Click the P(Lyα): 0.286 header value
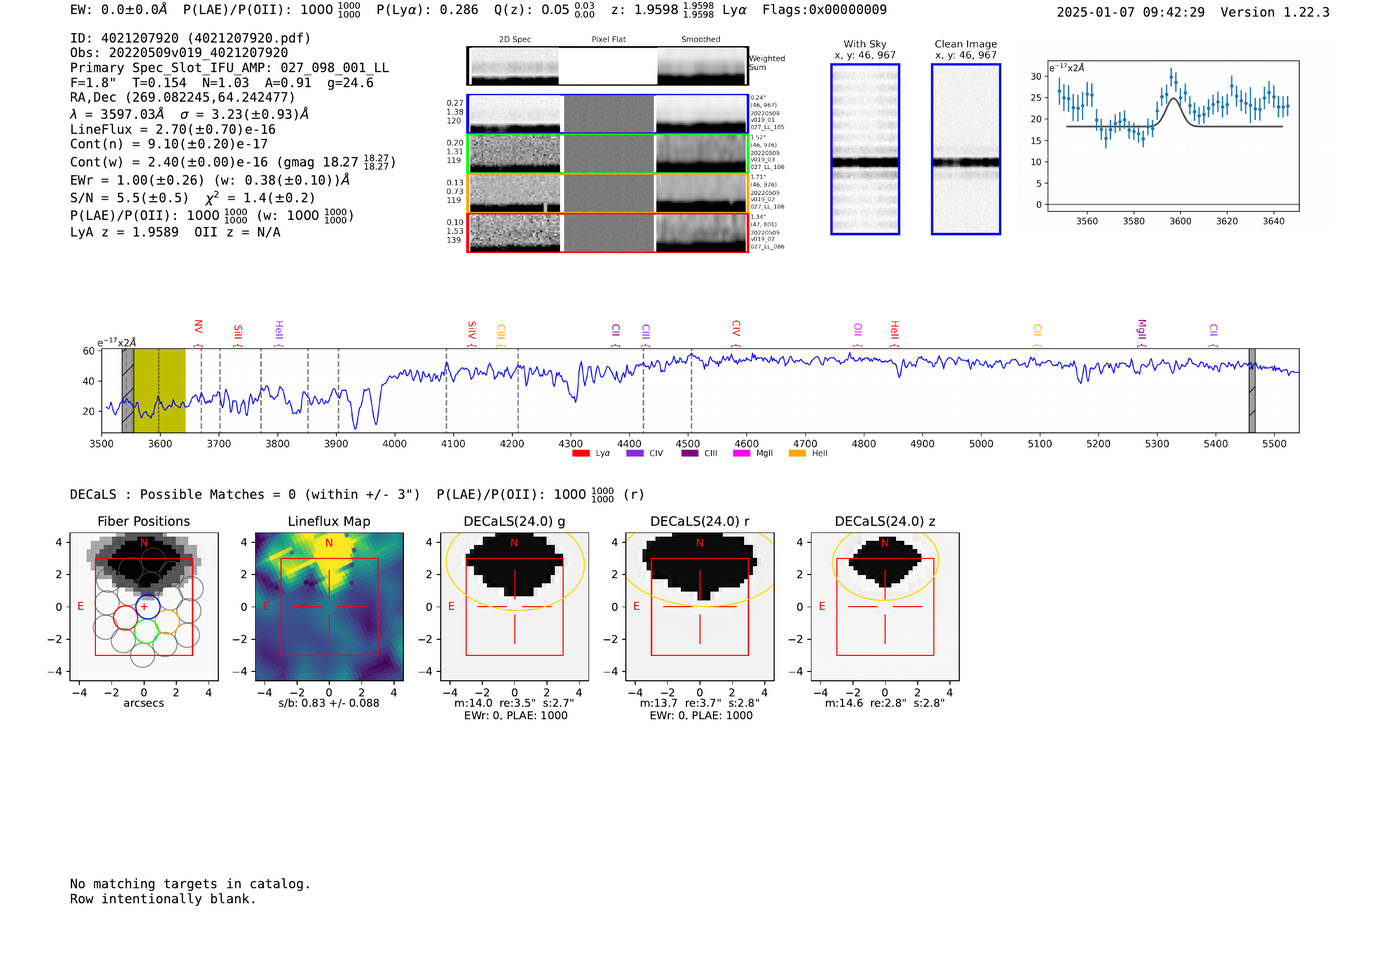The image size is (1400, 953). (427, 9)
